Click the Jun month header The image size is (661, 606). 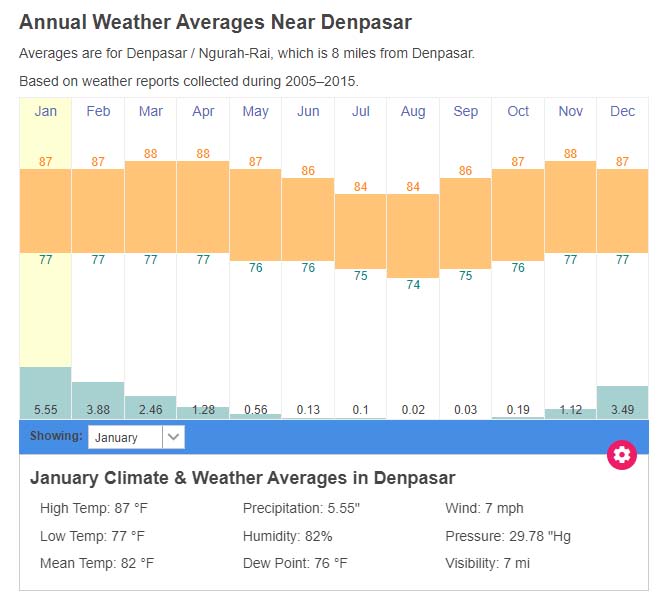pos(308,111)
